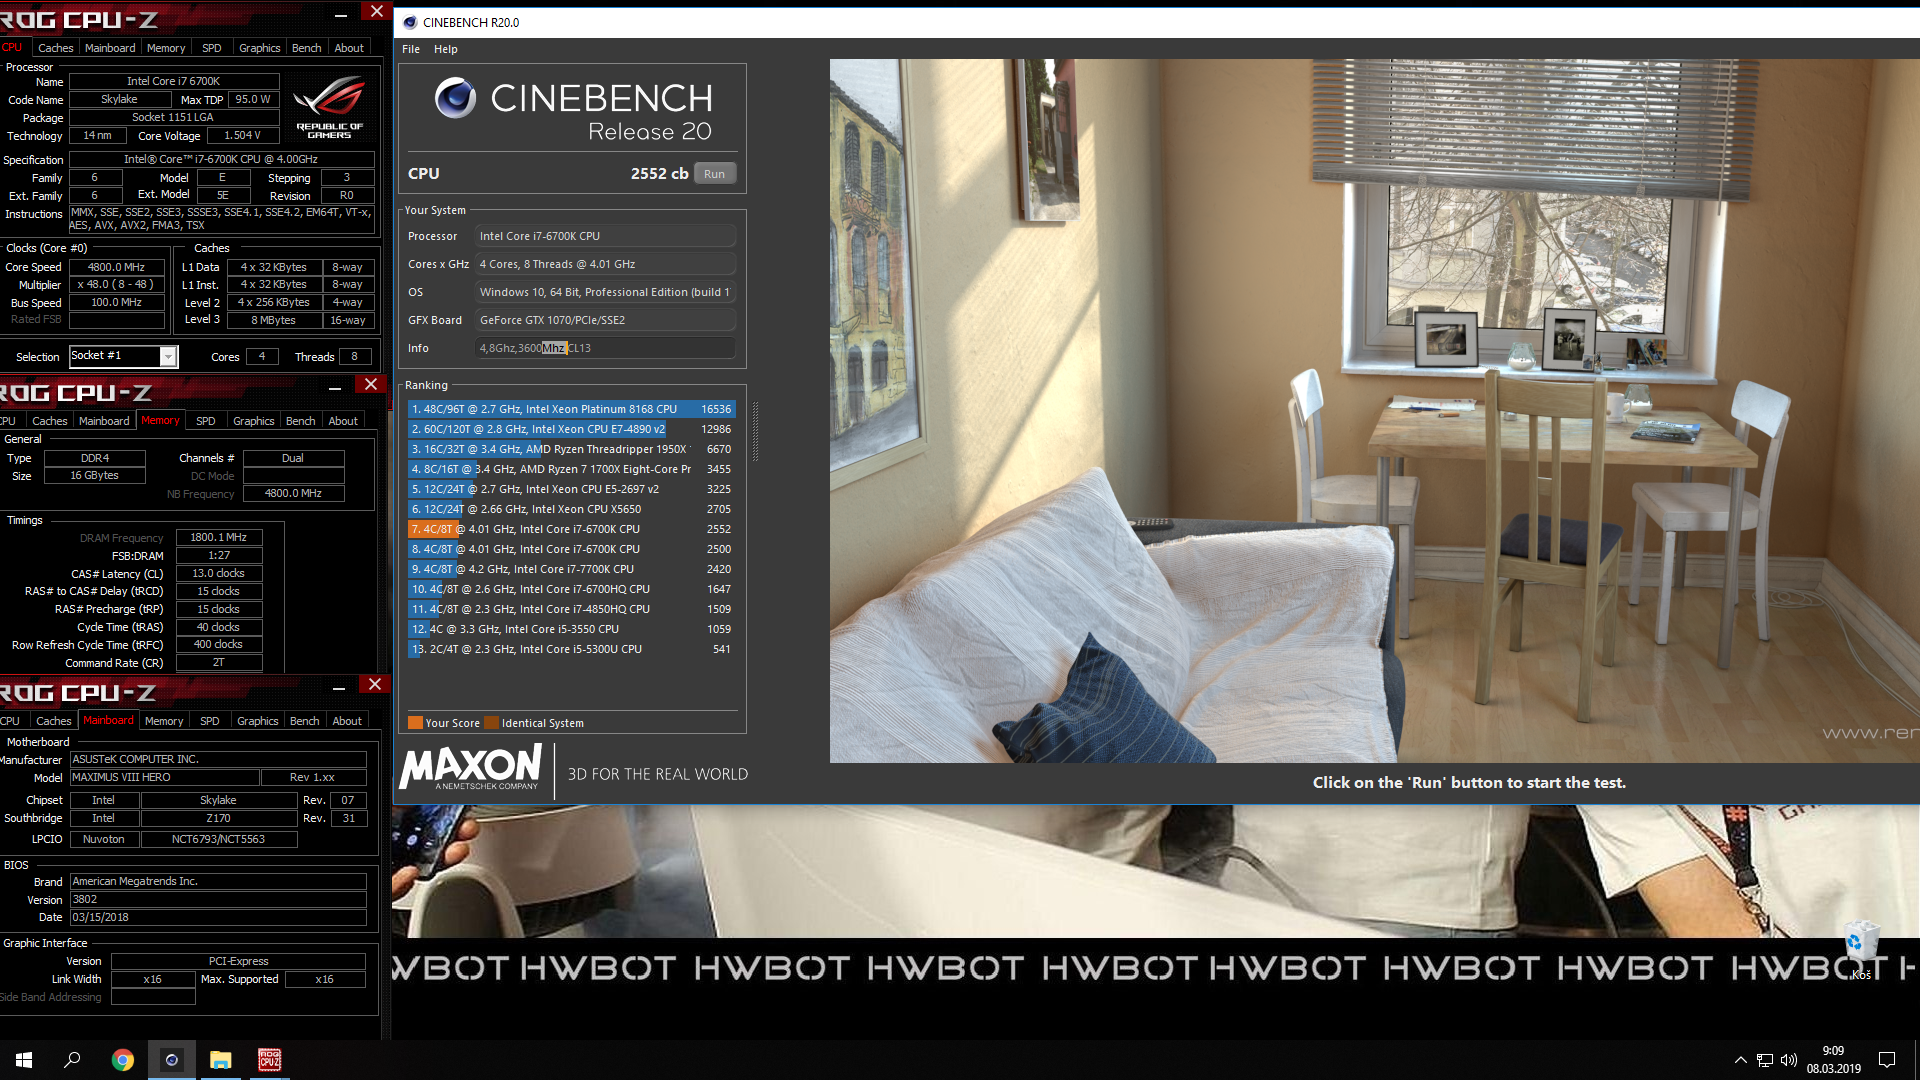The width and height of the screenshot is (1920, 1080).
Task: Click the rendered room preview image
Action: (1374, 410)
